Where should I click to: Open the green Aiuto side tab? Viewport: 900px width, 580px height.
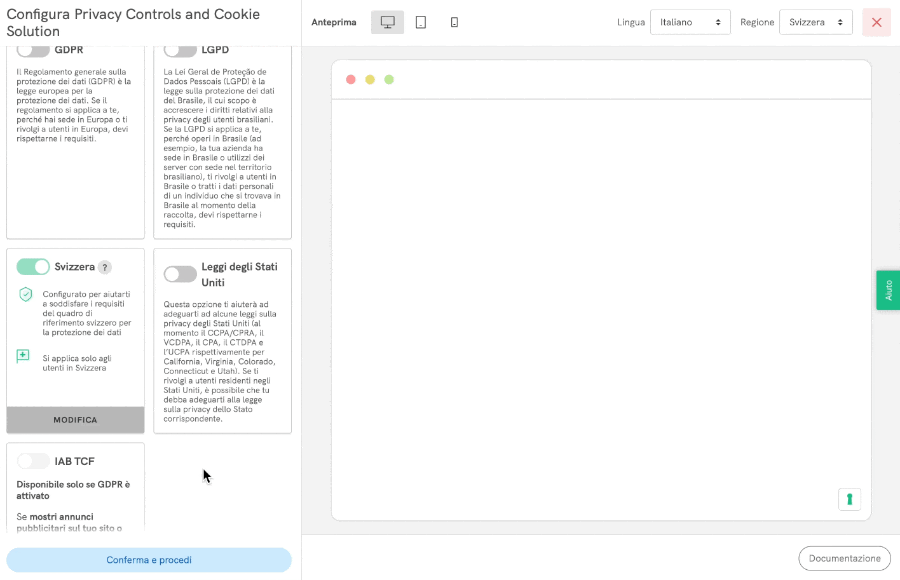[888, 290]
